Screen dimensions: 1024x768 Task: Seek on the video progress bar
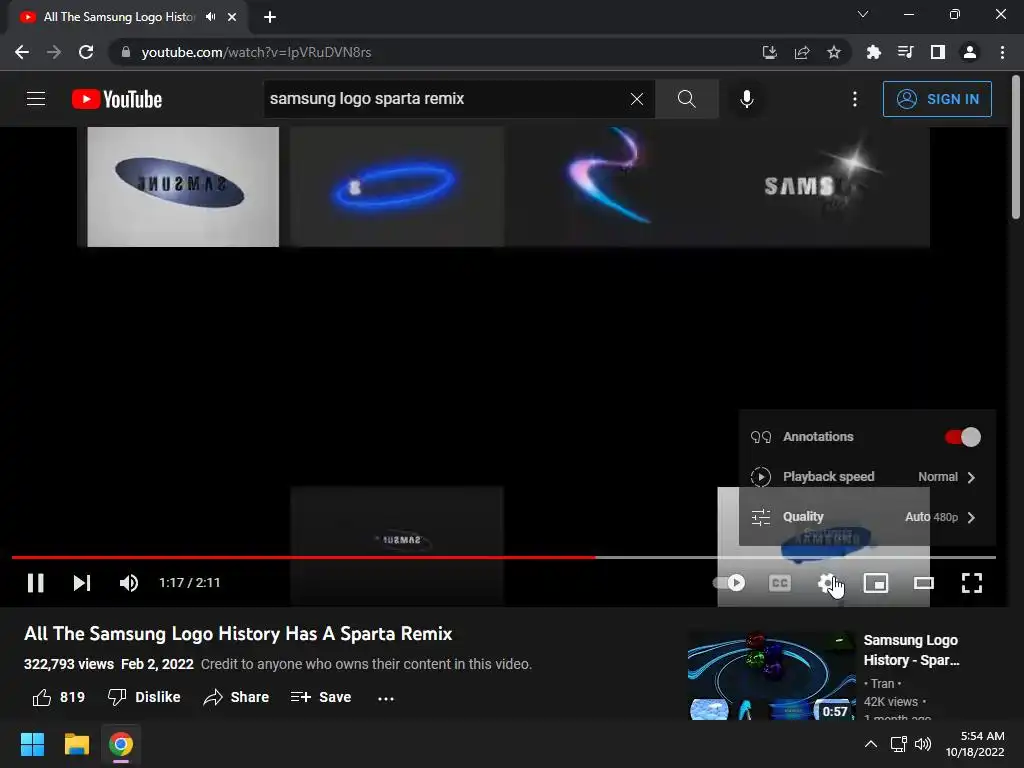(x=504, y=557)
